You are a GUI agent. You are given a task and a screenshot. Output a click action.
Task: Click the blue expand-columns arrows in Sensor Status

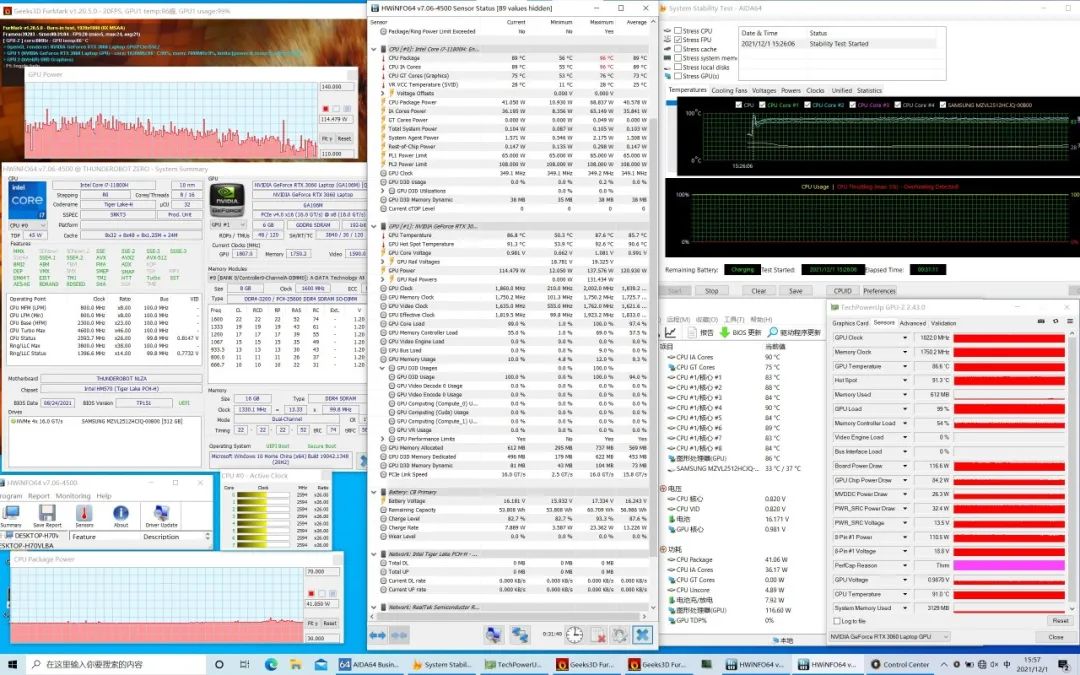click(377, 635)
